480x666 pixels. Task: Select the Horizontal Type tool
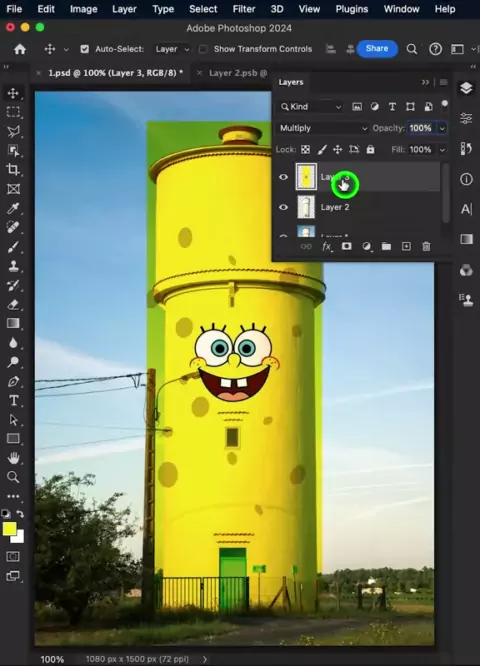coord(13,401)
